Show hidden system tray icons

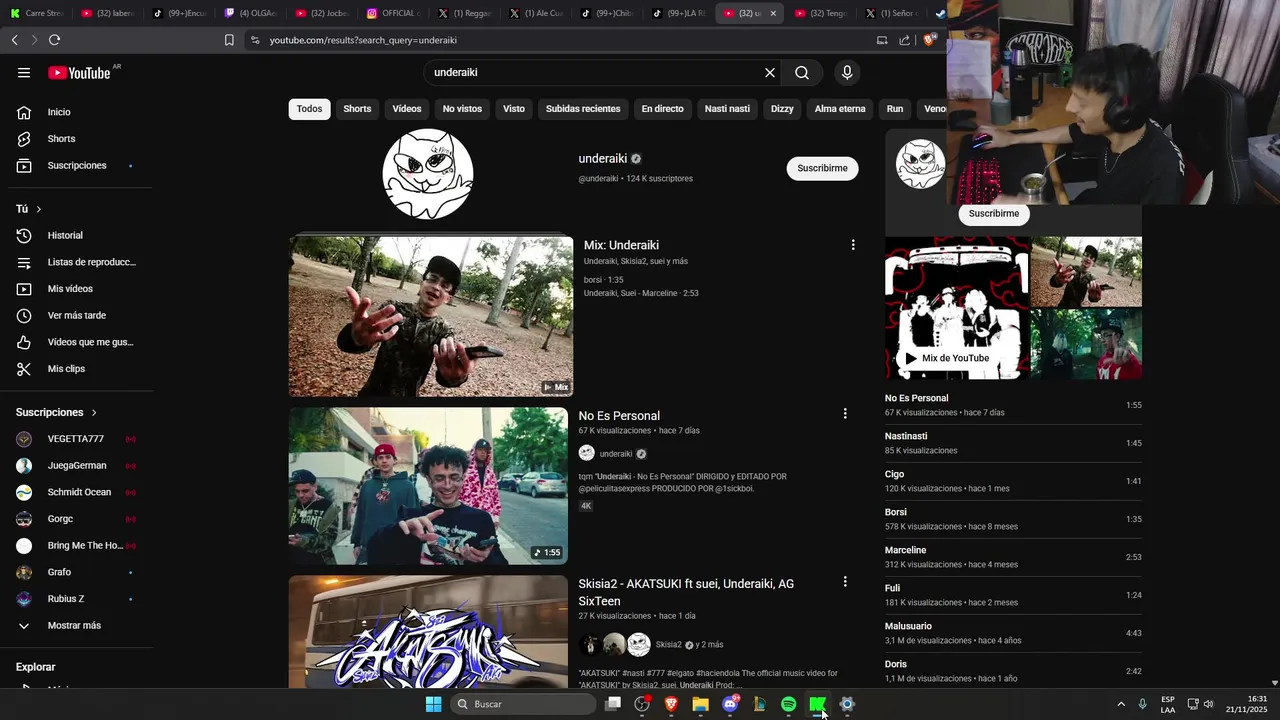point(1120,704)
